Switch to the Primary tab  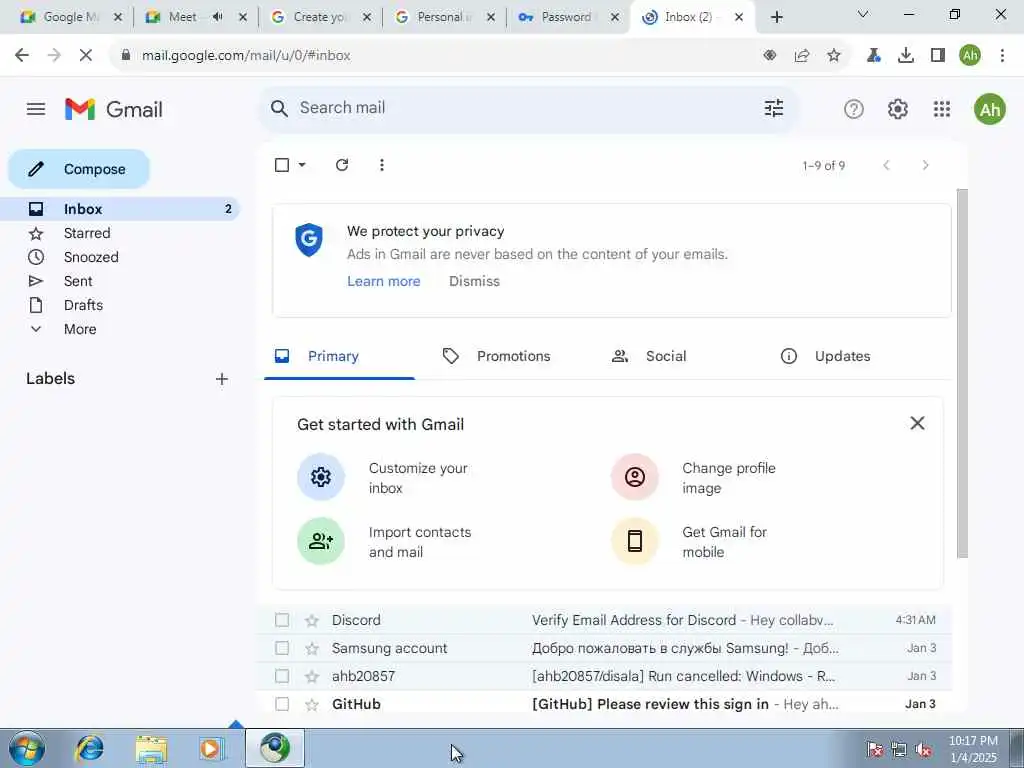pyautogui.click(x=340, y=357)
